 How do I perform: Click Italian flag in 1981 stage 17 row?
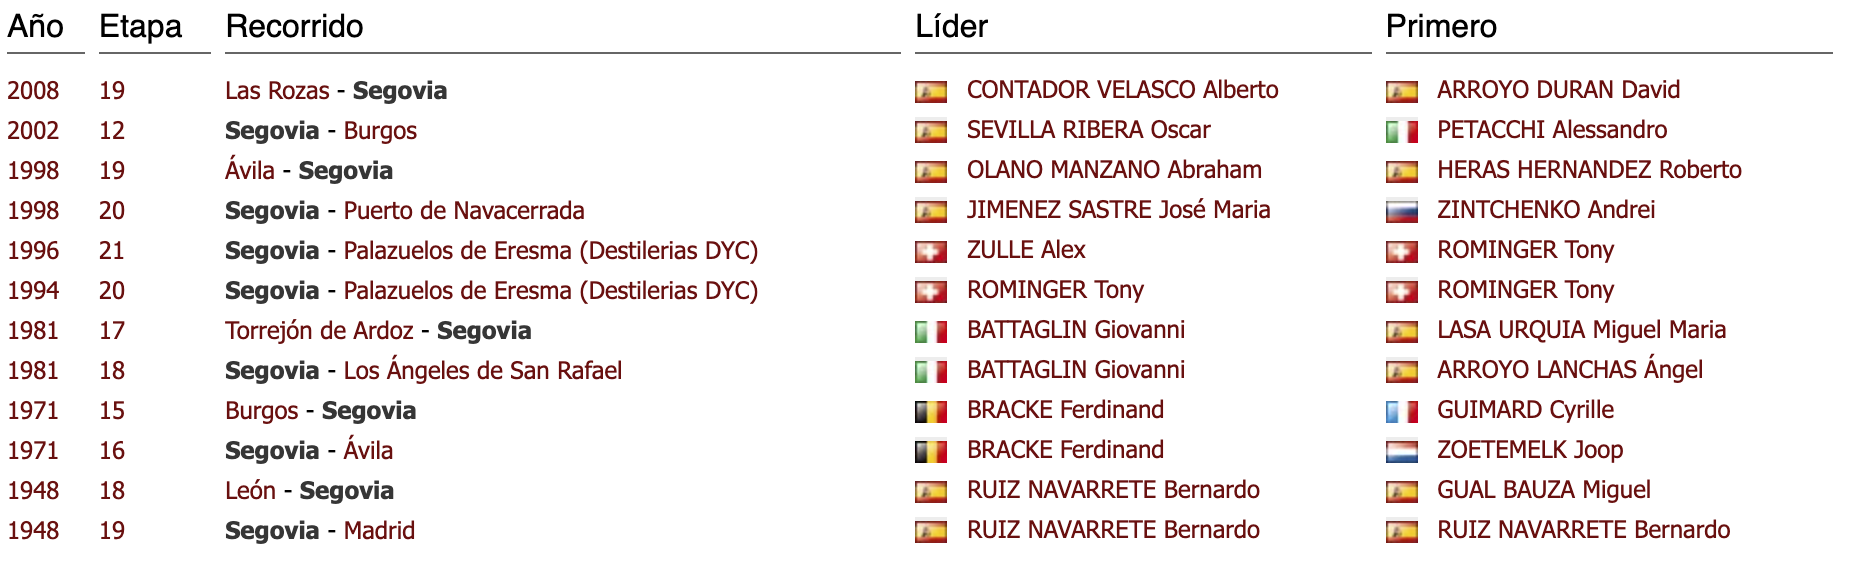click(930, 332)
